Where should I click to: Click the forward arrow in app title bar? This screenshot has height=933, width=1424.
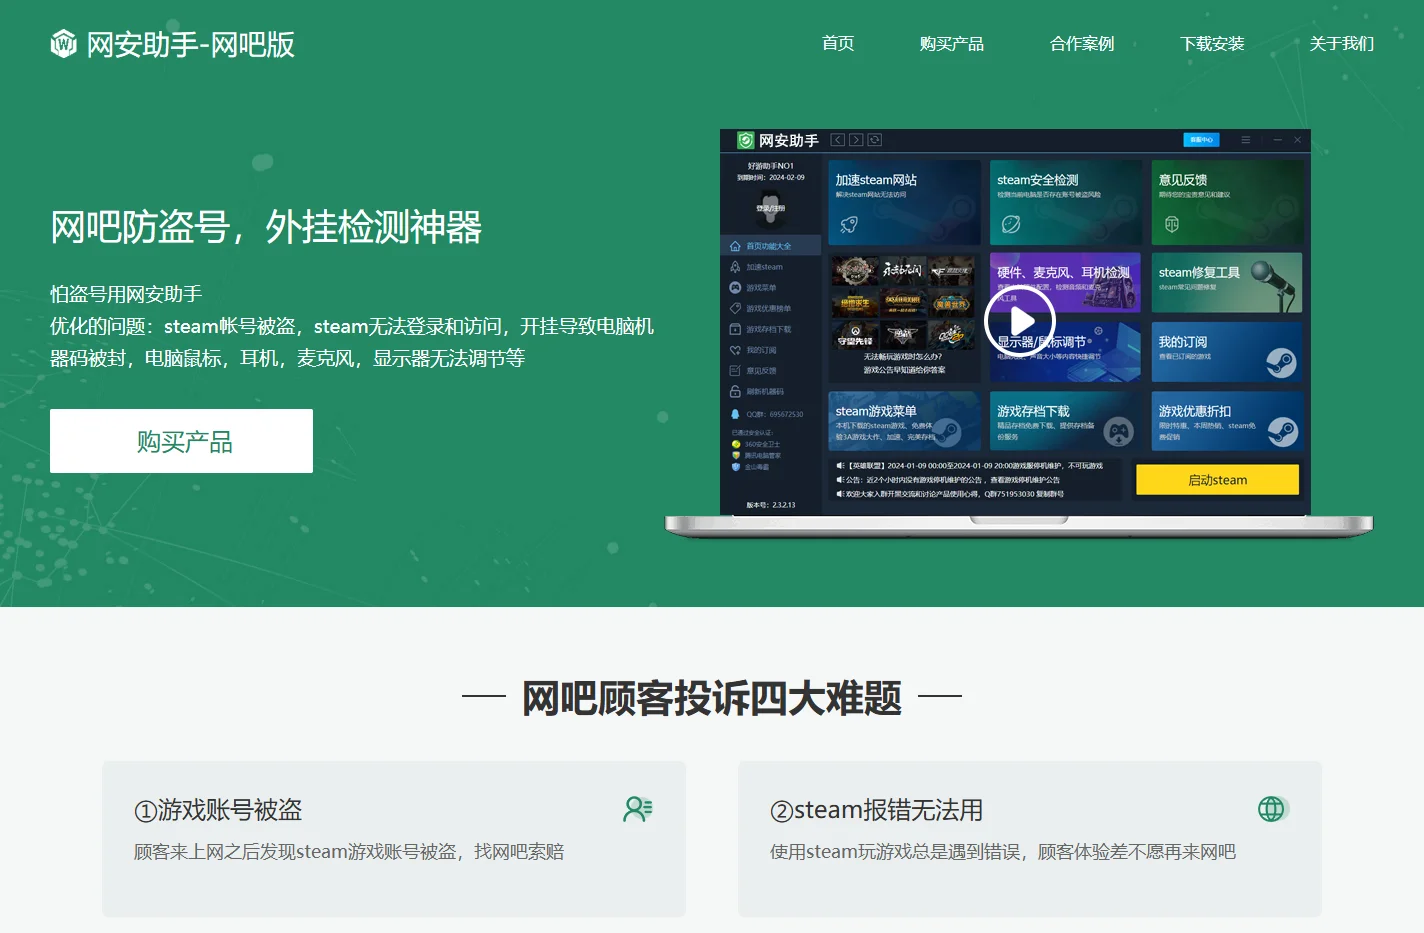point(856,140)
